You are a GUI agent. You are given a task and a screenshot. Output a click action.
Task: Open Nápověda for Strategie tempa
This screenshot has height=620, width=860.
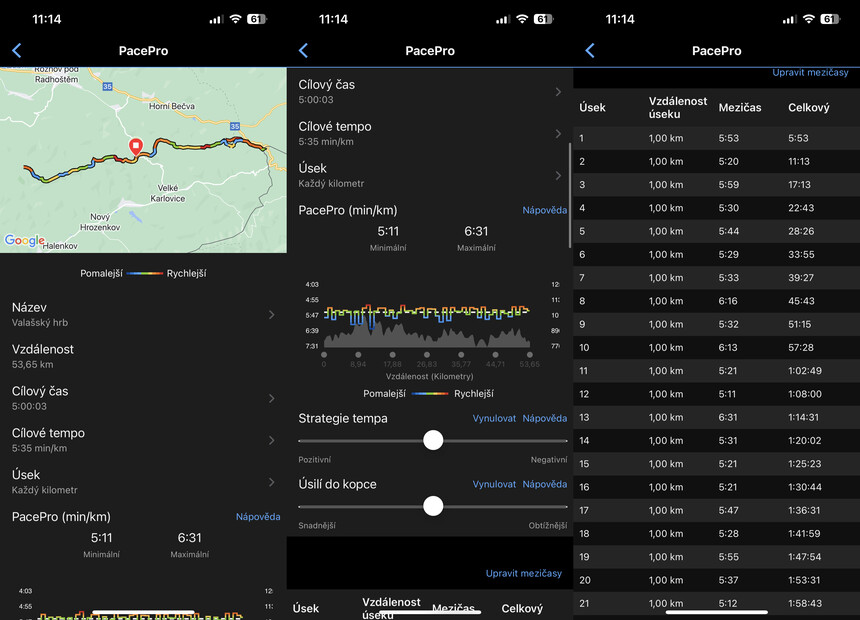[545, 418]
